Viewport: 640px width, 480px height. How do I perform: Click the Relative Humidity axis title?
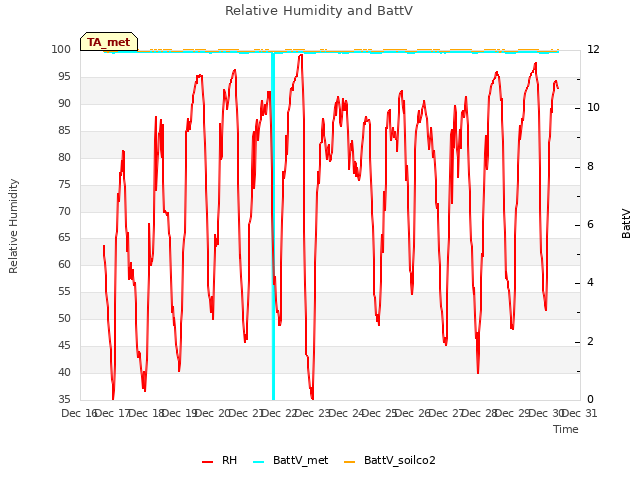tap(13, 226)
